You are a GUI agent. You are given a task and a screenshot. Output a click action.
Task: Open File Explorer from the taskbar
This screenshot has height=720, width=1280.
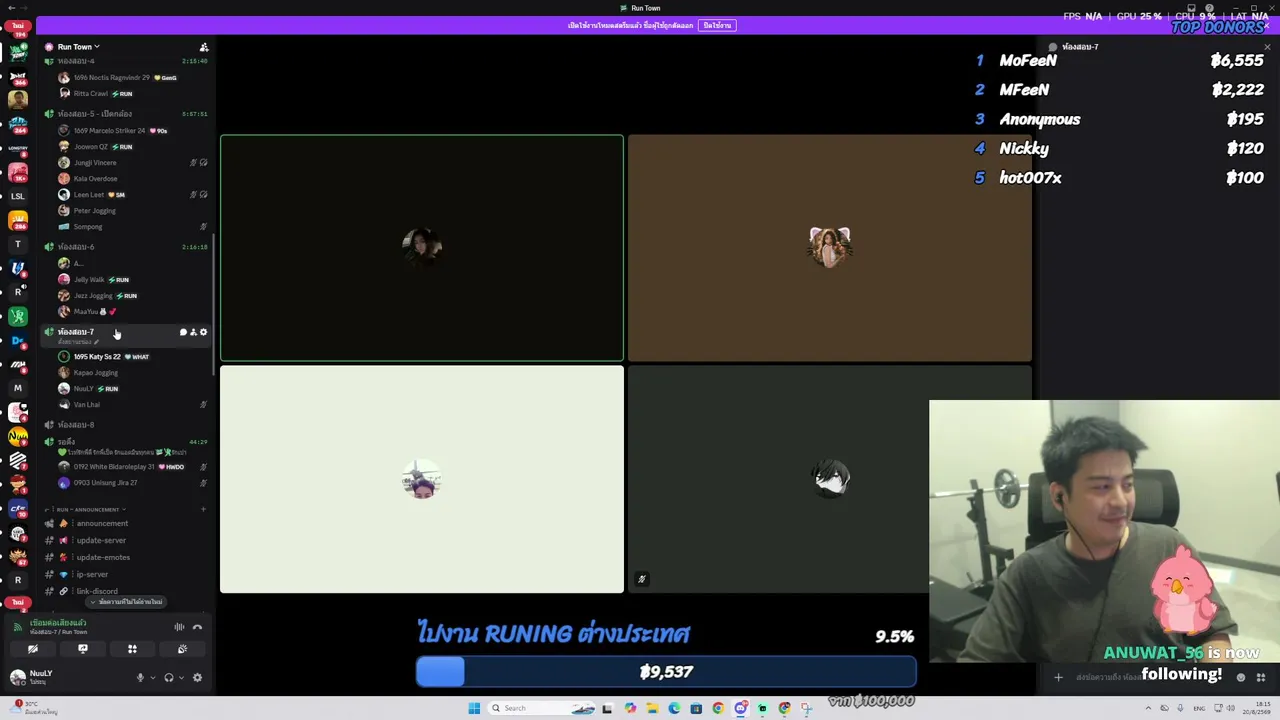click(652, 708)
